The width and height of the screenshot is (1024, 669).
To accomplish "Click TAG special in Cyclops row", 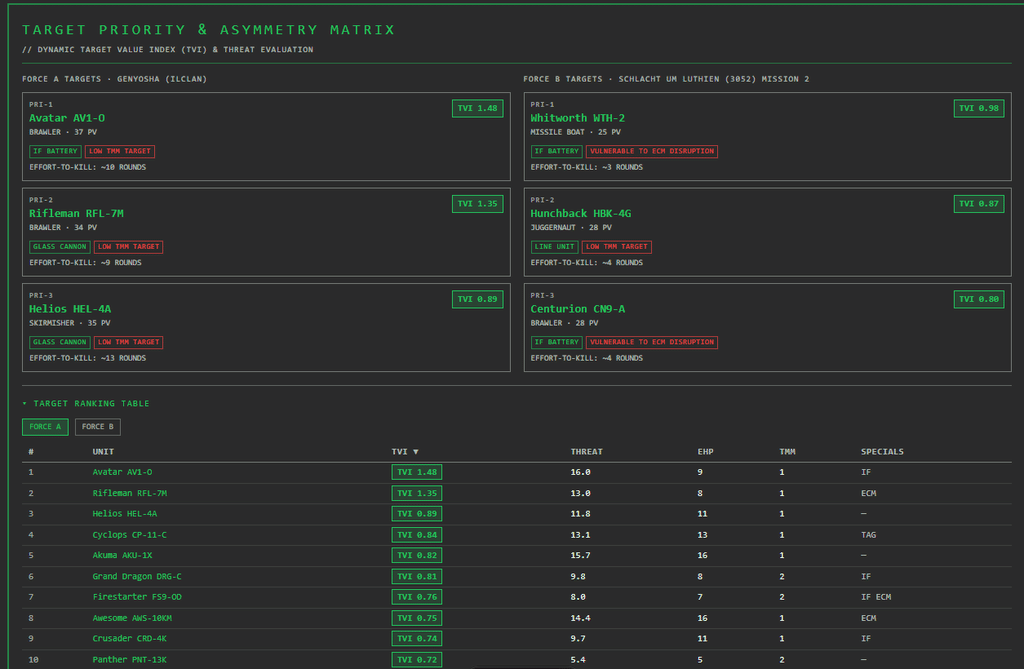I will pyautogui.click(x=868, y=535).
